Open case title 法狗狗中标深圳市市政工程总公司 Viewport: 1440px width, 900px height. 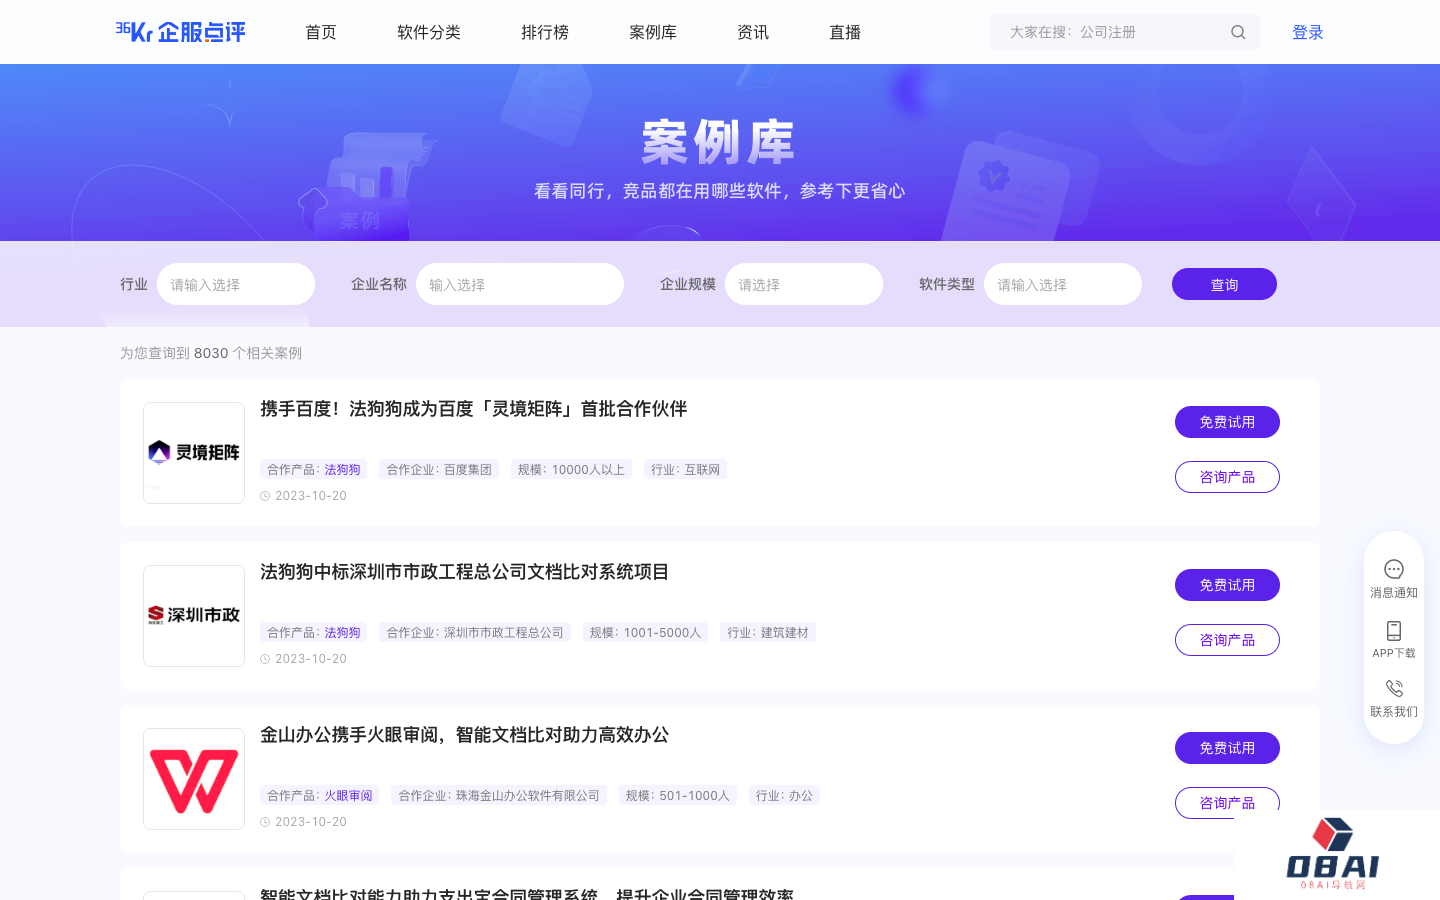coord(464,572)
